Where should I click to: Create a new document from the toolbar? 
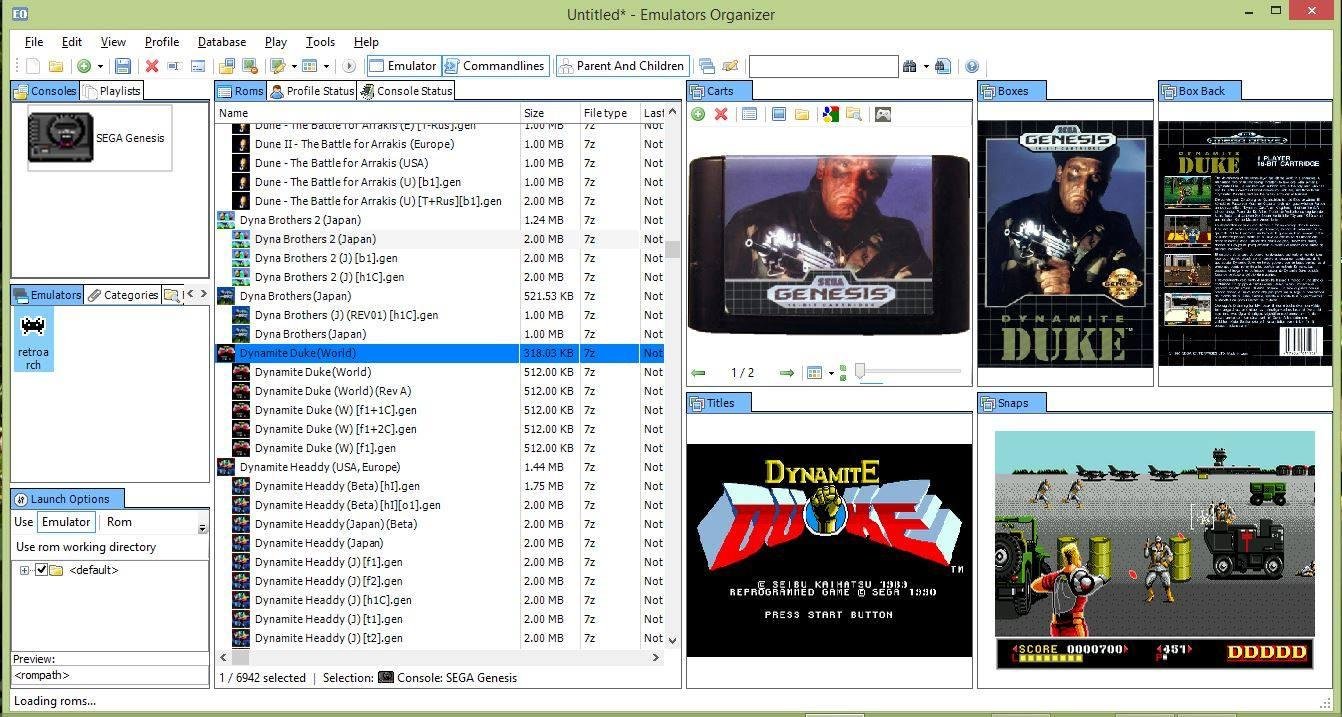coord(33,66)
